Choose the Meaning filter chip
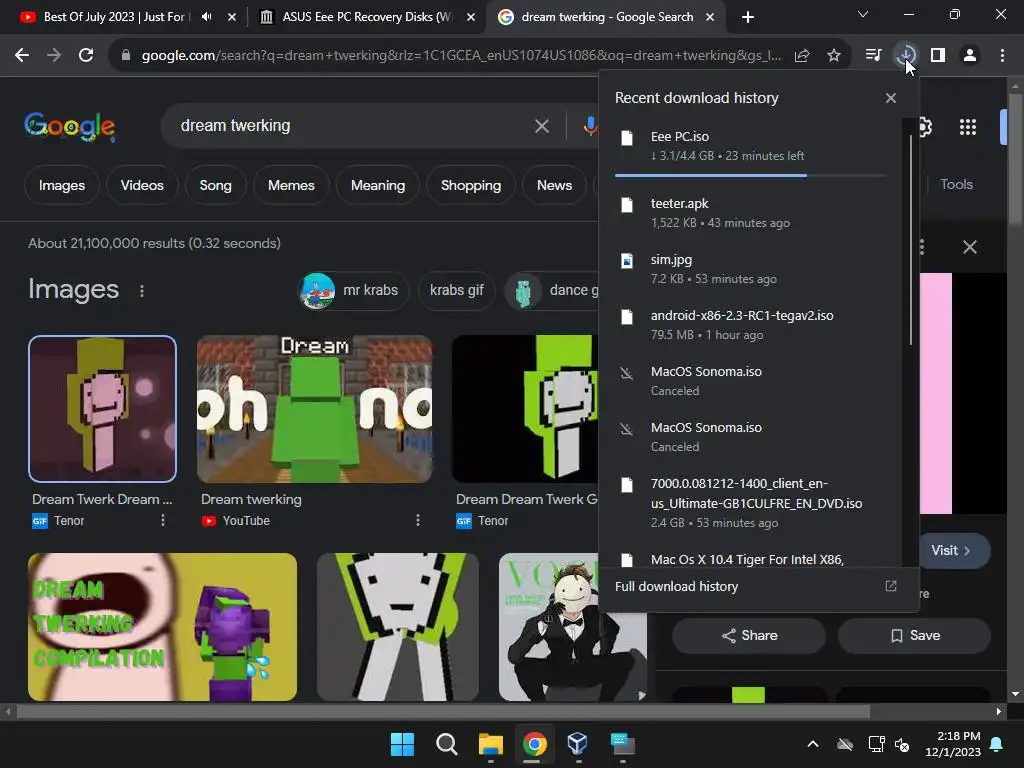Screen dimensions: 1024x768 pyautogui.click(x=378, y=185)
